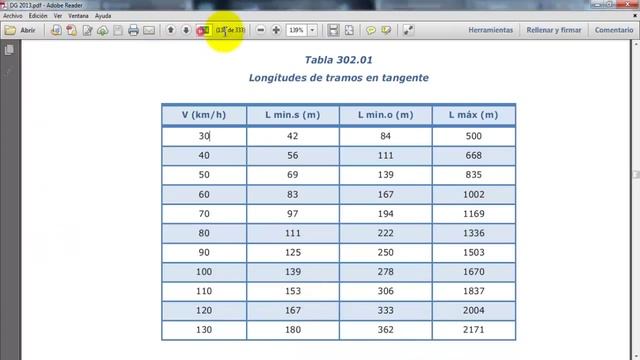This screenshot has height=360, width=640.
Task: Send file by email envelope icon
Action: 149,30
